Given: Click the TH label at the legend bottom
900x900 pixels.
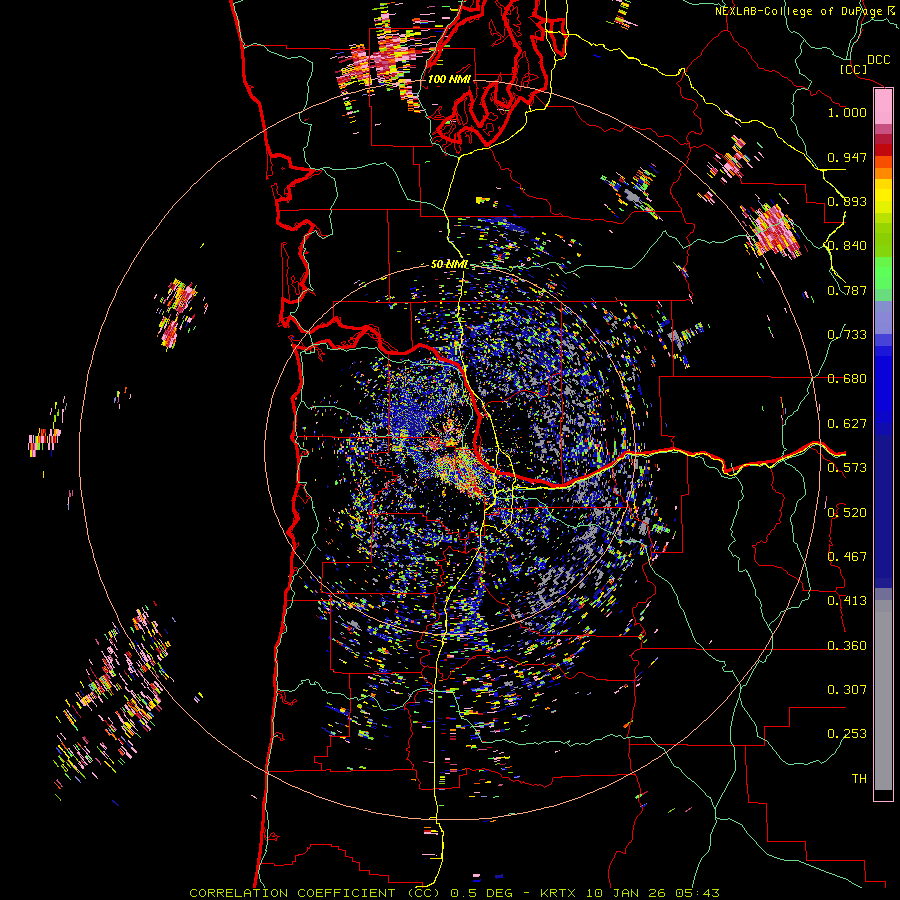Looking at the screenshot, I should pyautogui.click(x=859, y=779).
